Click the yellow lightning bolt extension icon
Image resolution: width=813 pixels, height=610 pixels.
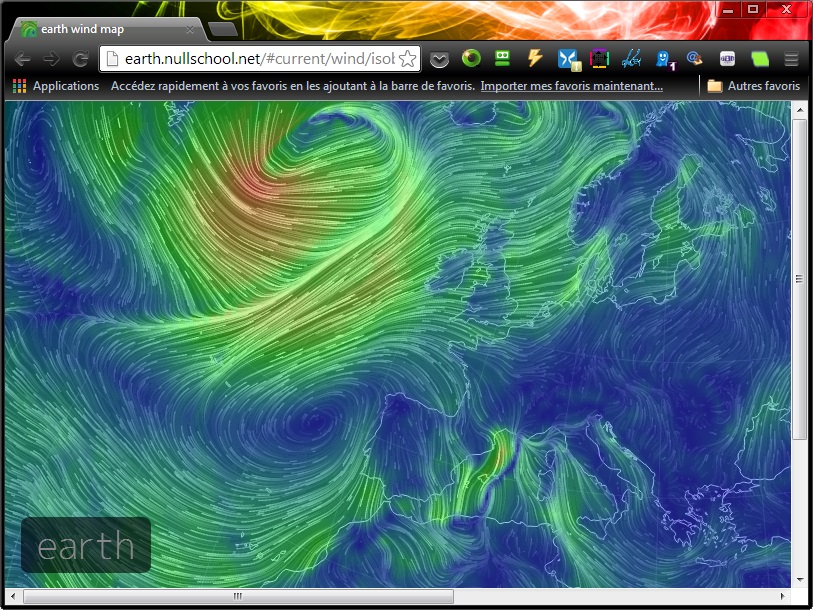535,58
